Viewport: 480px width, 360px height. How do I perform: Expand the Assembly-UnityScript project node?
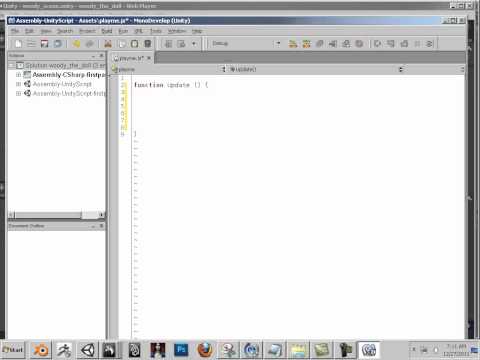(18, 84)
